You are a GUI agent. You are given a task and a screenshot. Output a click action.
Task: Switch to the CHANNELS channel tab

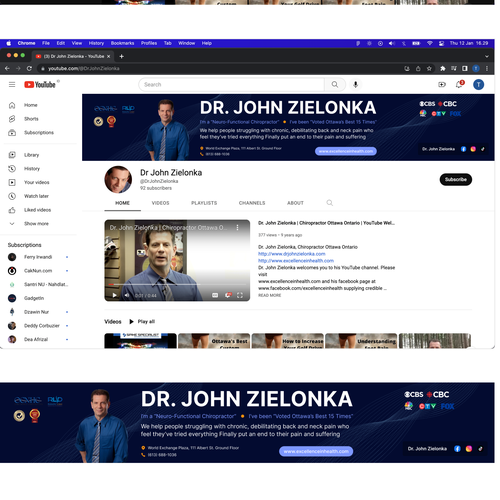click(x=252, y=203)
